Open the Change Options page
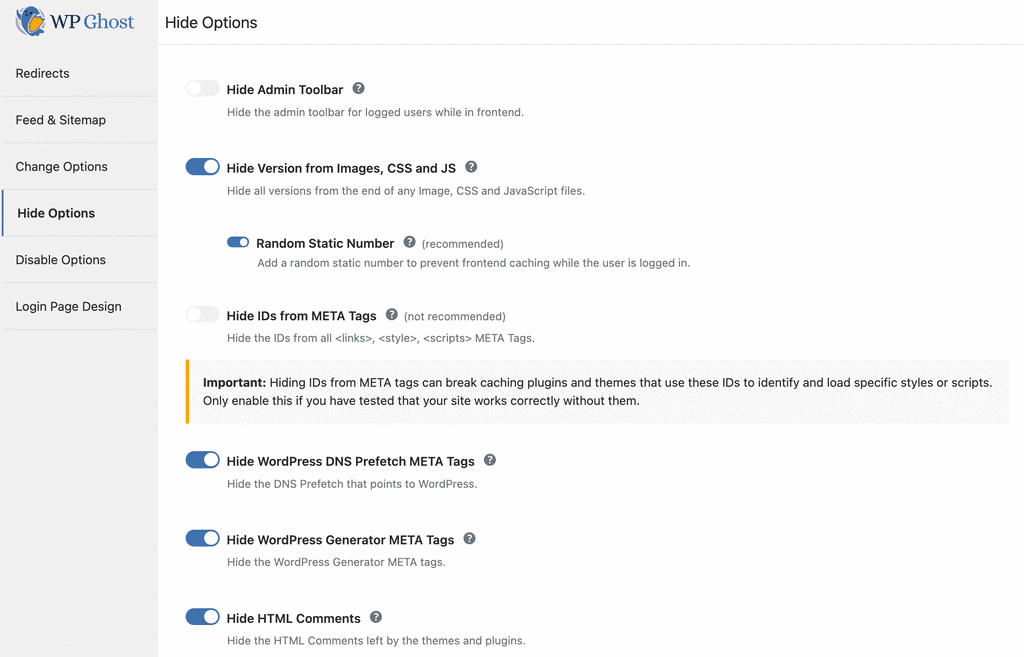Image resolution: width=1024 pixels, height=657 pixels. tap(62, 166)
